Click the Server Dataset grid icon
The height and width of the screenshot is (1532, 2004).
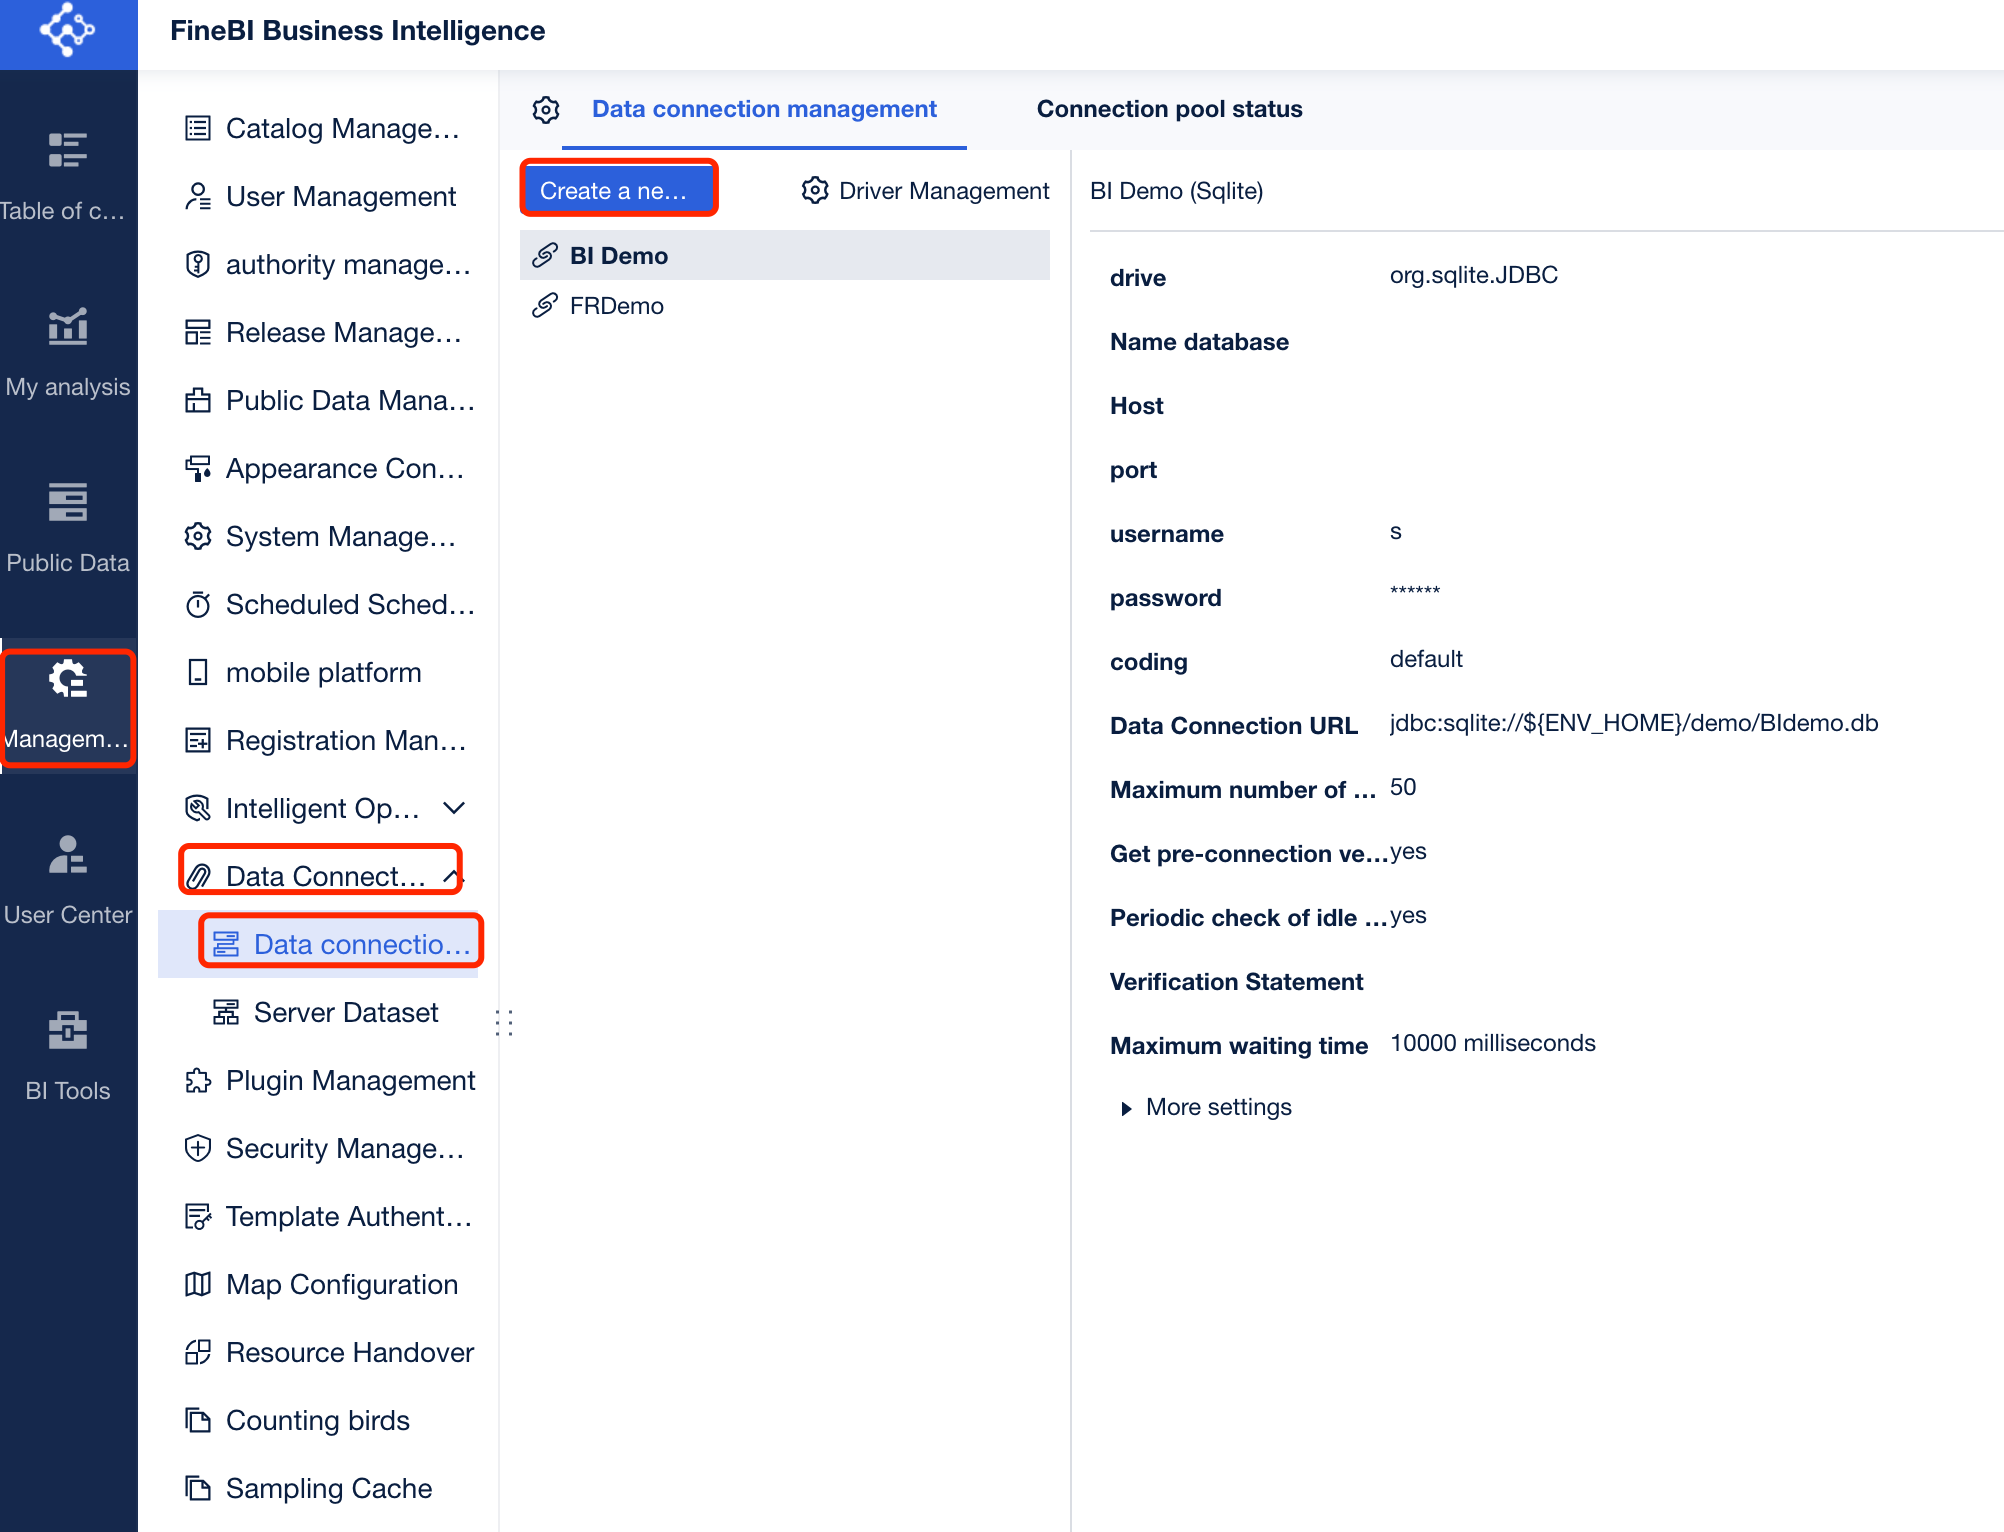225,1012
